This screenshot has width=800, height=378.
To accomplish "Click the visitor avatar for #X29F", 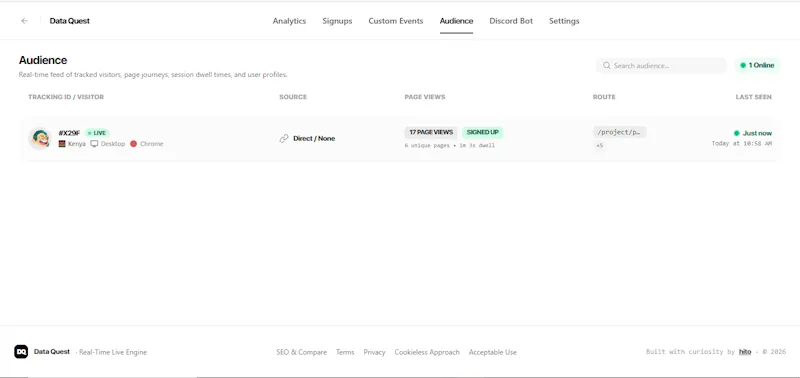I will [x=40, y=138].
